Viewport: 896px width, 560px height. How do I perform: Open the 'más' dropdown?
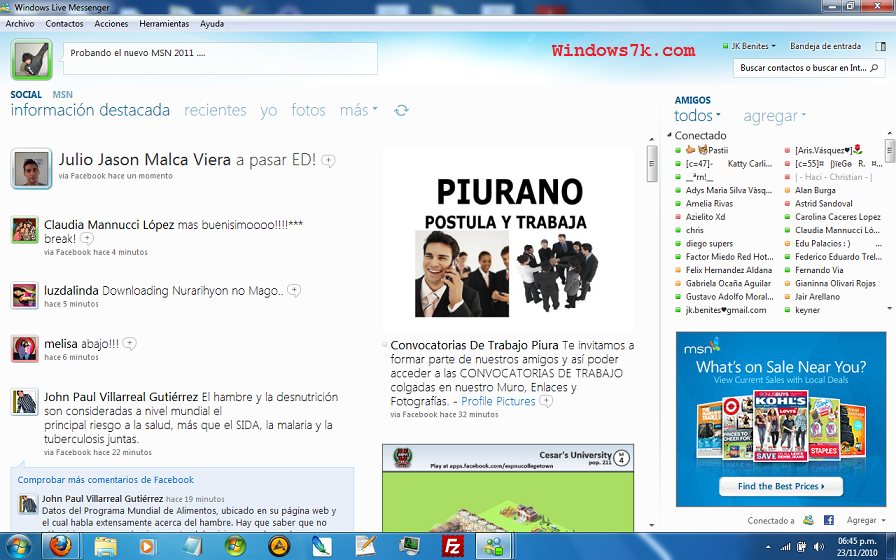coord(359,111)
